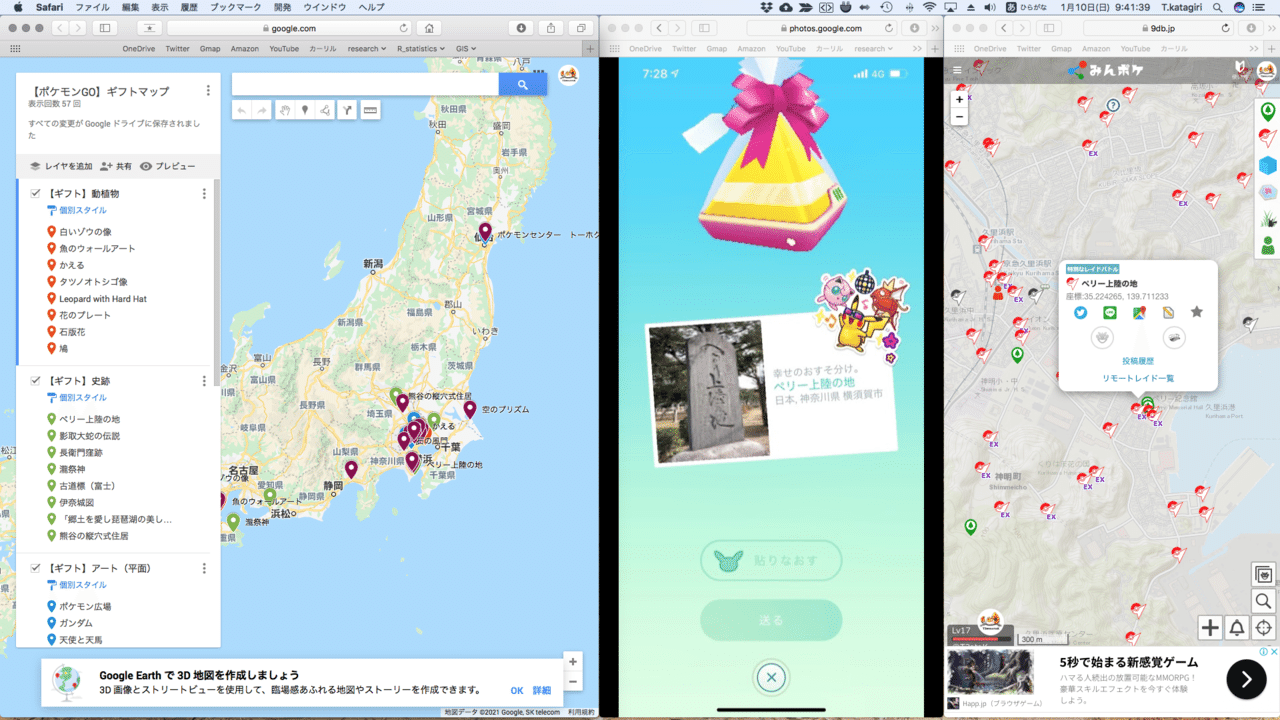Viewport: 1280px width, 720px height.
Task: Zoom out on the みんポケ map
Action: (960, 117)
